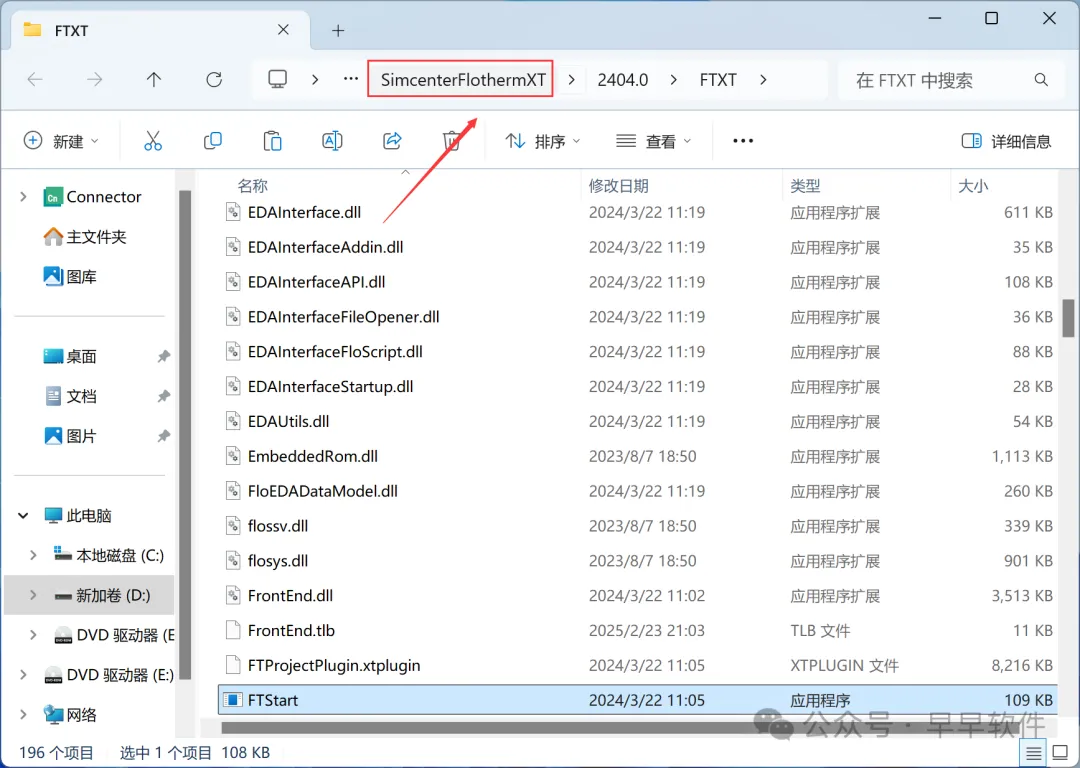The width and height of the screenshot is (1080, 768).
Task: Select 新加卷 (D:) drive
Action: 103,595
